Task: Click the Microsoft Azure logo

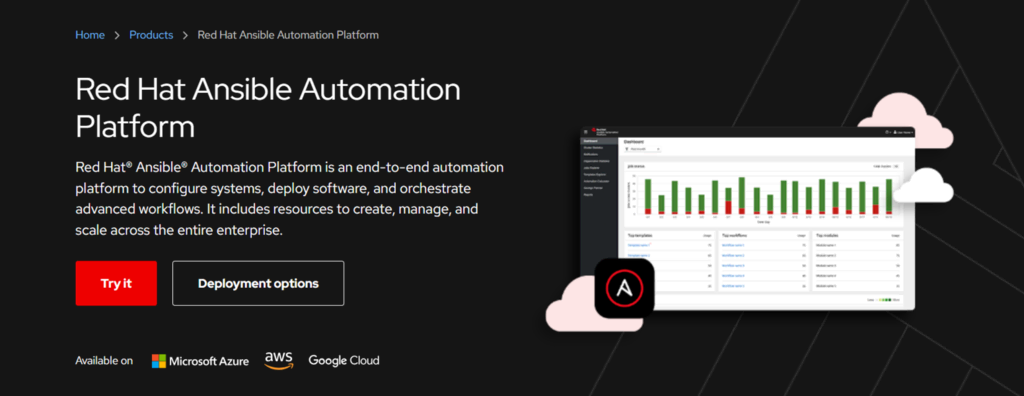Action: [200, 361]
